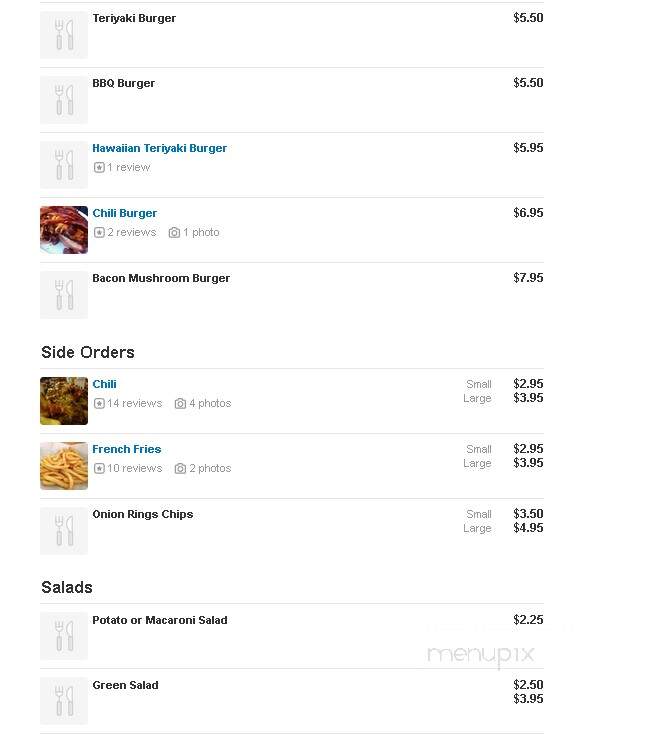The height and width of the screenshot is (737, 660).
Task: View the 4 photos of Chili
Action: pyautogui.click(x=210, y=403)
